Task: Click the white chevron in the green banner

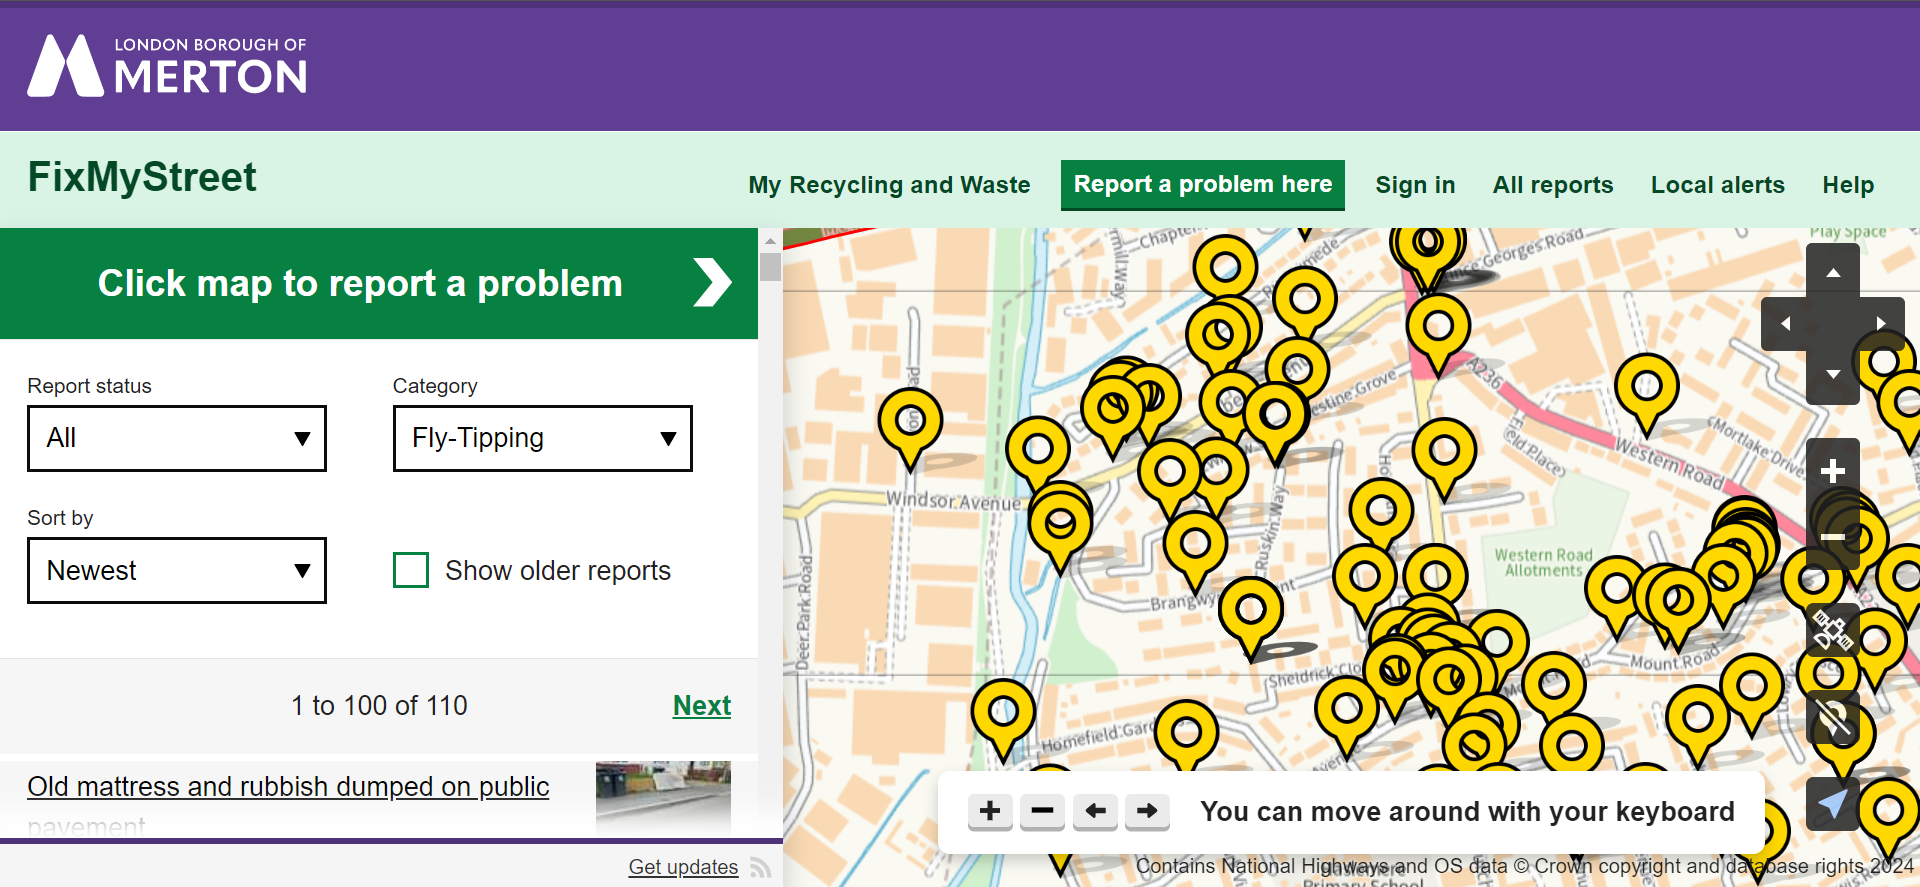Action: (712, 283)
